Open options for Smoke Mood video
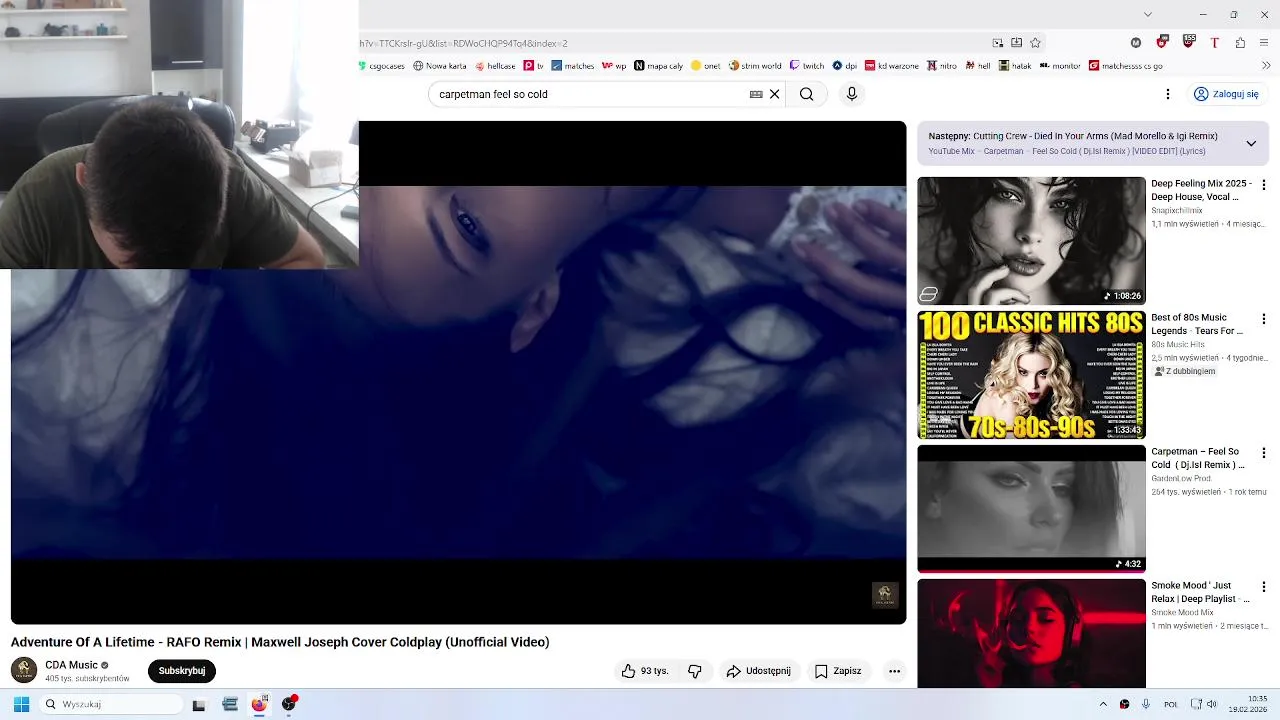 click(x=1263, y=587)
